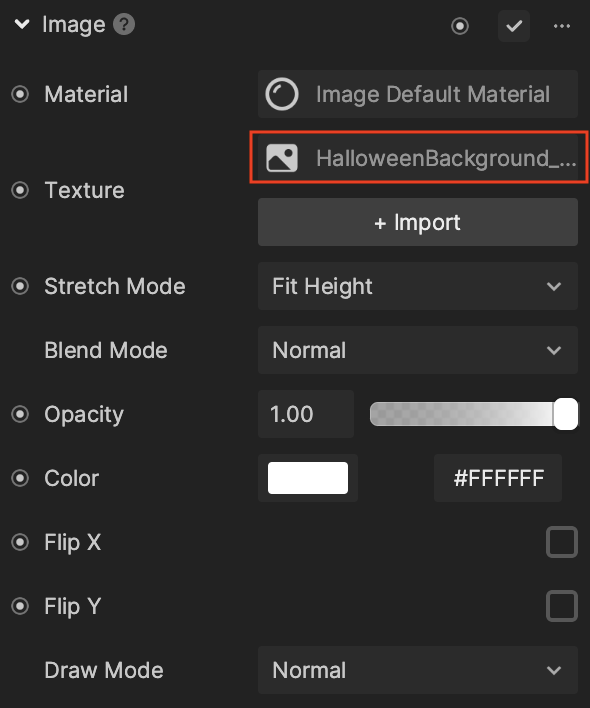Click the white color swatch
The width and height of the screenshot is (590, 708).
click(308, 478)
